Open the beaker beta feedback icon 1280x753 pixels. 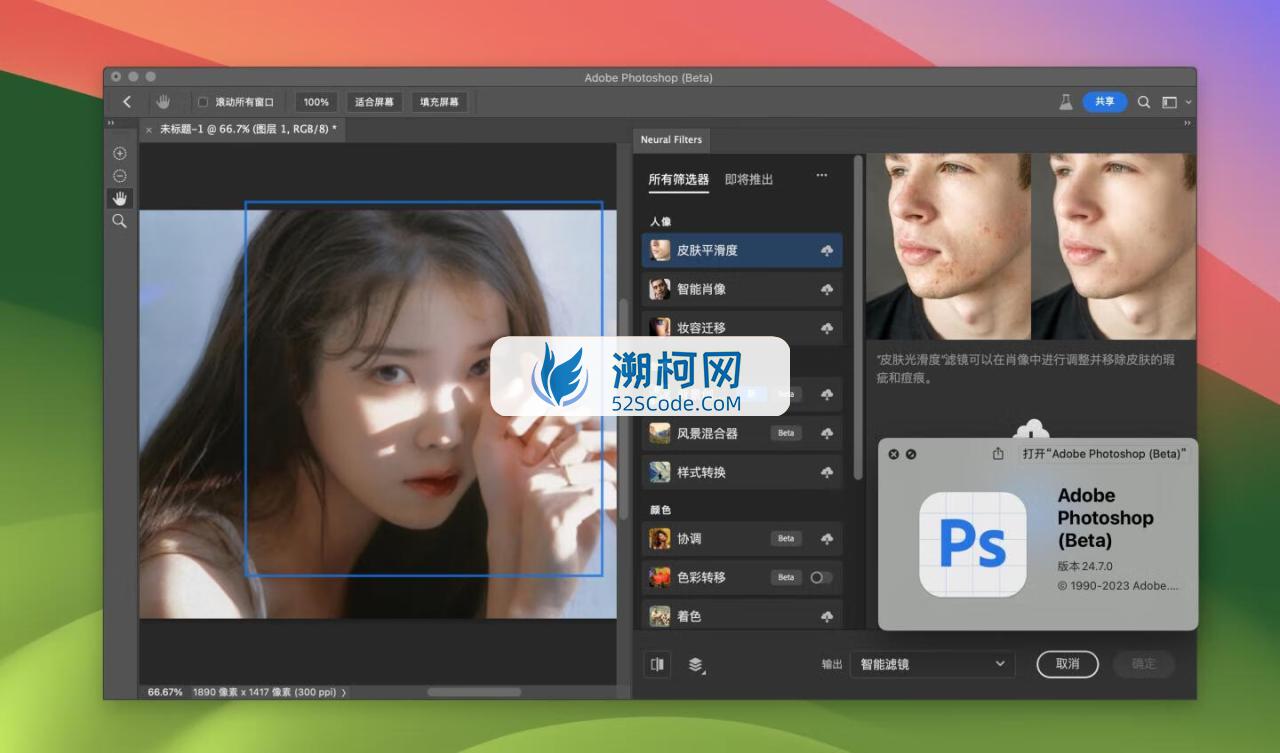pos(1066,102)
